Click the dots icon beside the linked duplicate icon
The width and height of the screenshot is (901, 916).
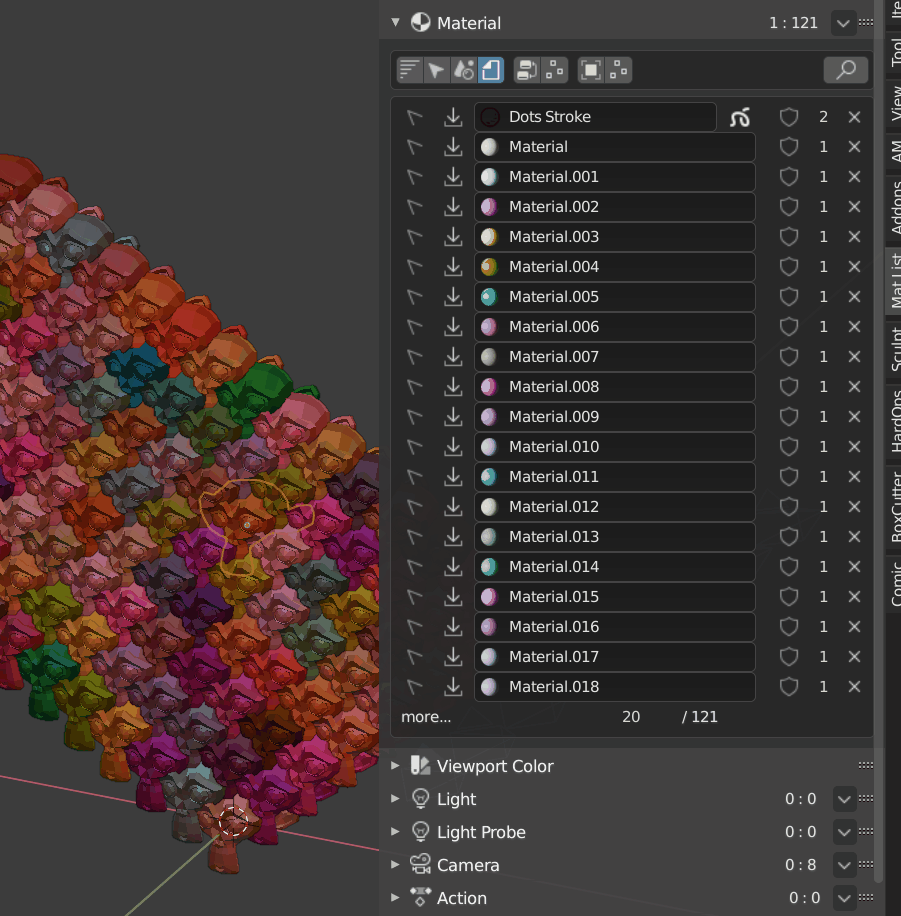(x=555, y=70)
